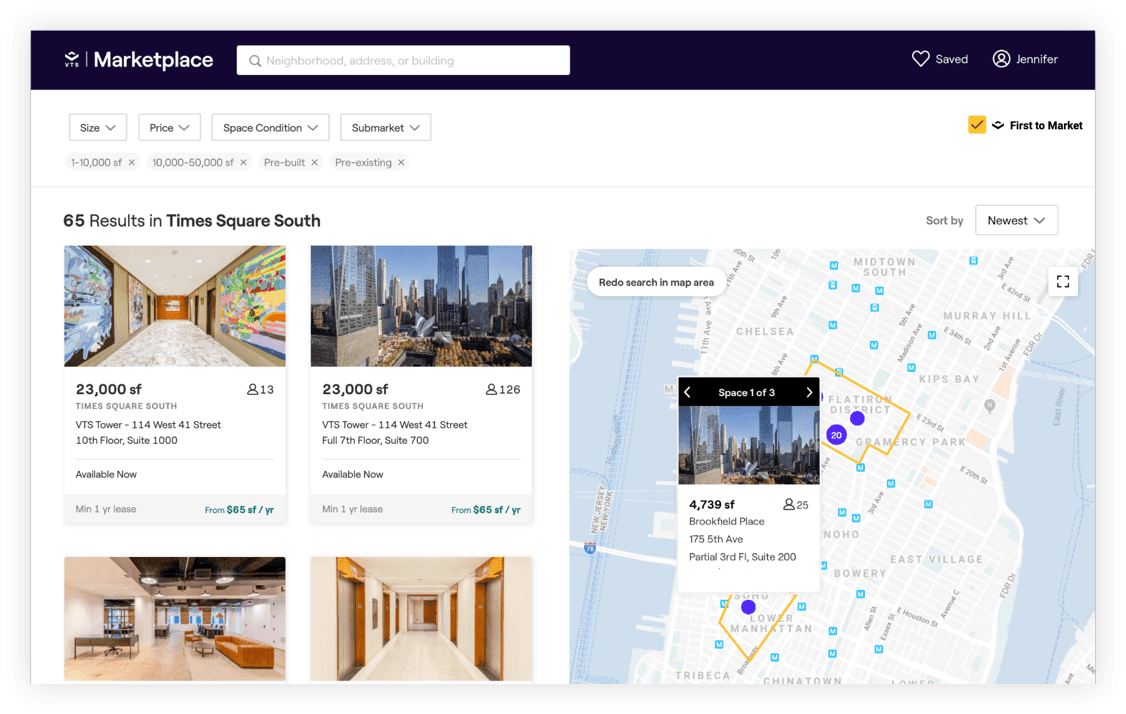This screenshot has height=714, width=1126.
Task: Click the occupancy icon showing 25
Action: [788, 504]
